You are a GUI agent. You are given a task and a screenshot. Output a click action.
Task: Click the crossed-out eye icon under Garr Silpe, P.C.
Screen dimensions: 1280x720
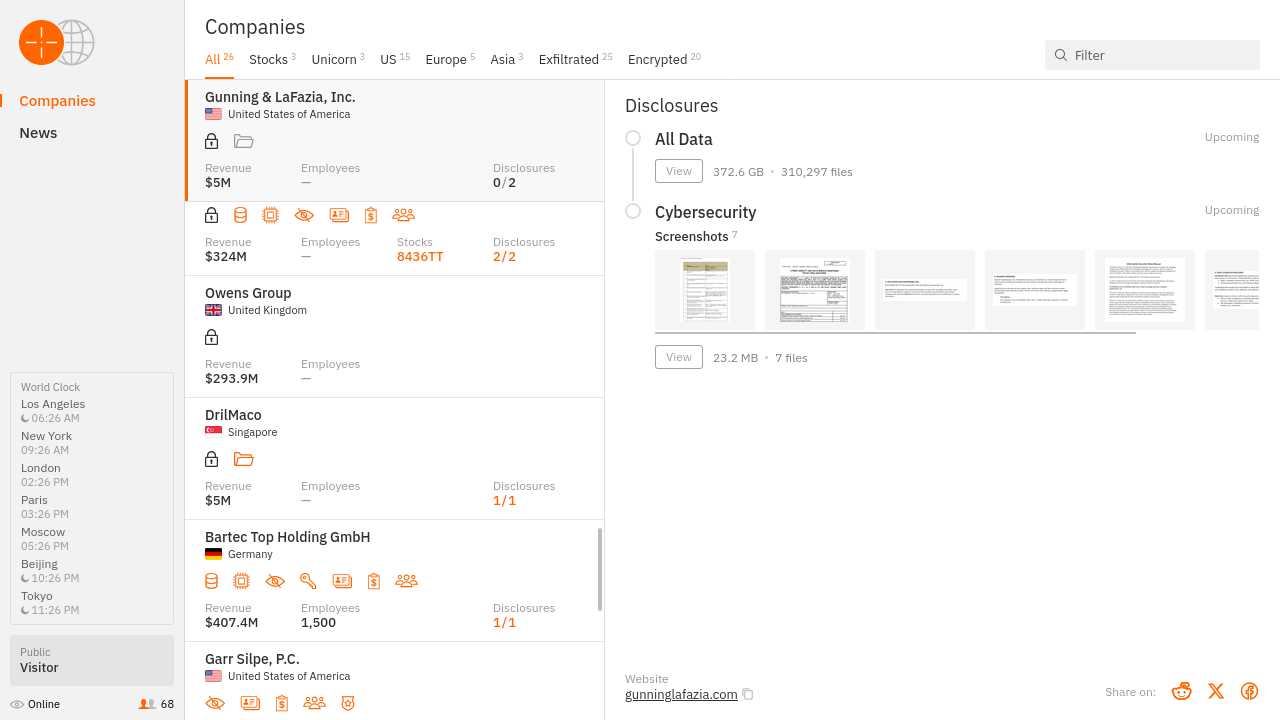point(215,703)
